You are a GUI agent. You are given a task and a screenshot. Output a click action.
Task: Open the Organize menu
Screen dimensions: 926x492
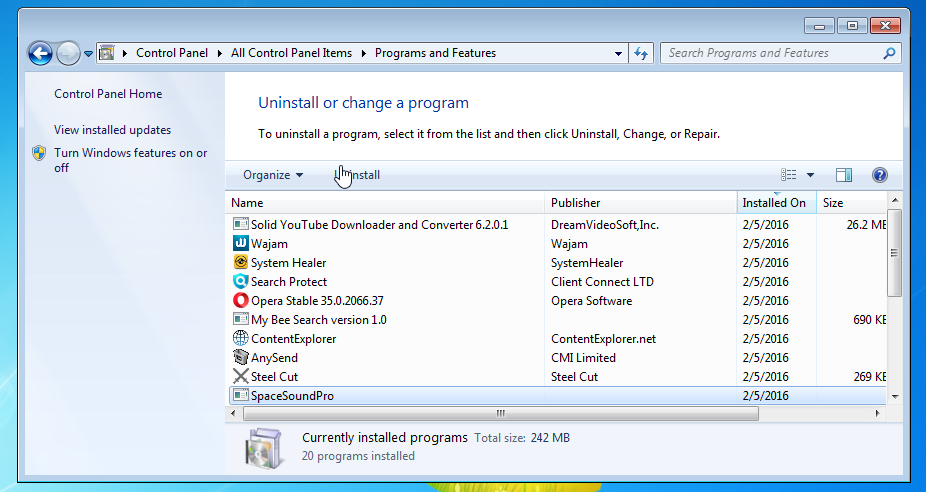(x=273, y=175)
